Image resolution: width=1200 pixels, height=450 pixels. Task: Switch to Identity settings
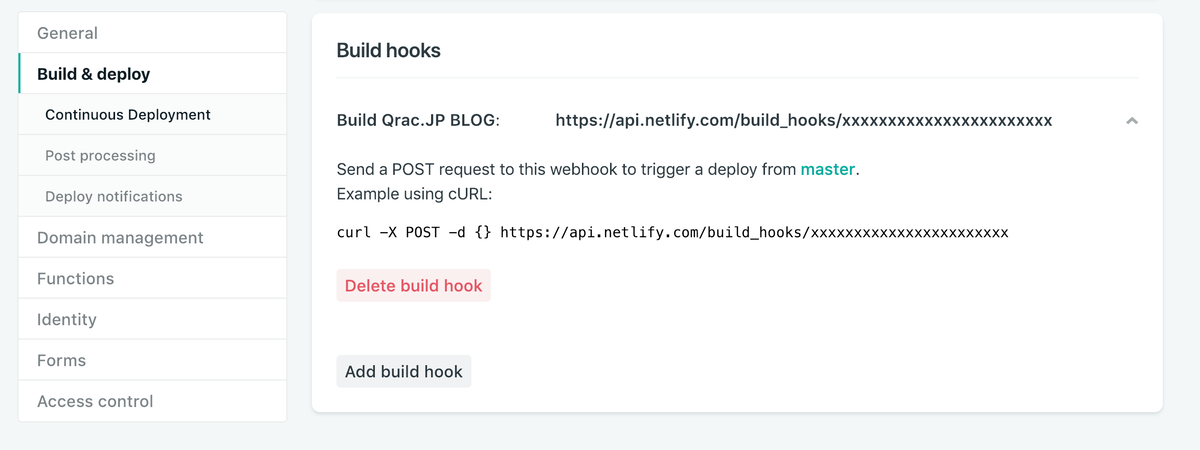coord(67,320)
